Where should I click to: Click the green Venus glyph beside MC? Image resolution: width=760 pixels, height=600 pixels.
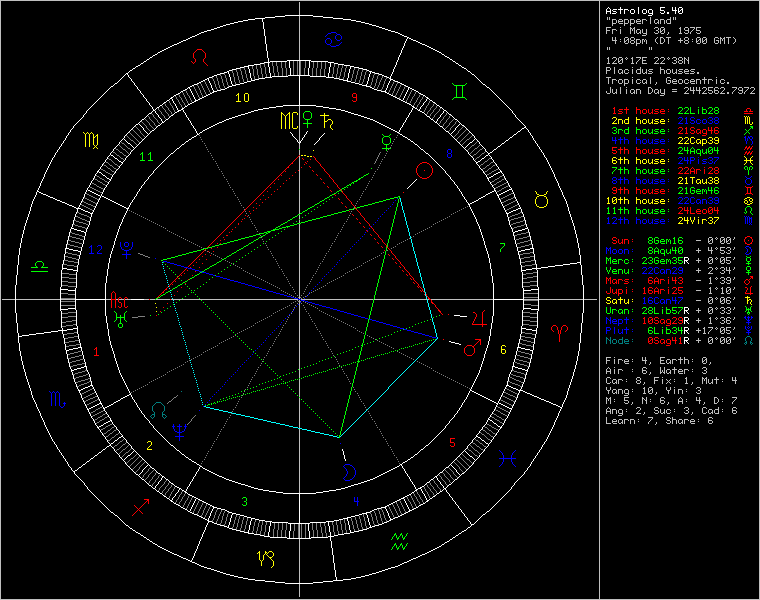point(307,119)
